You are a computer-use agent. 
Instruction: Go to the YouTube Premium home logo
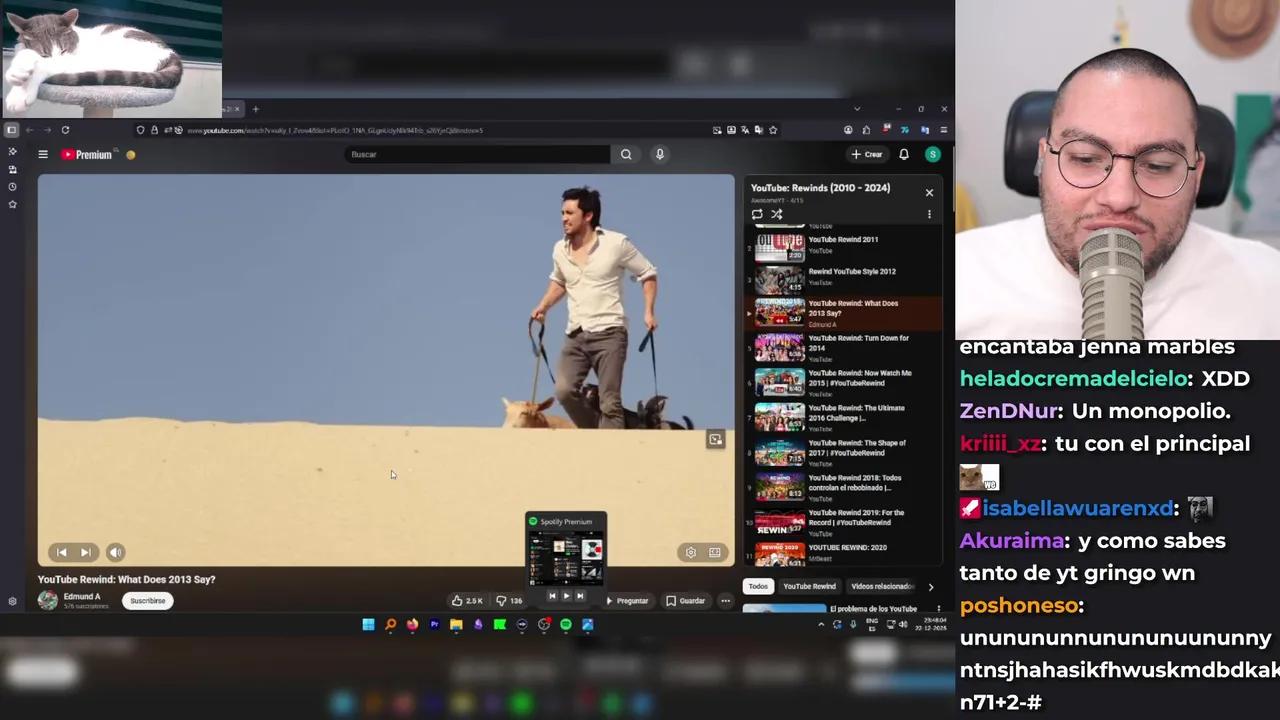87,154
